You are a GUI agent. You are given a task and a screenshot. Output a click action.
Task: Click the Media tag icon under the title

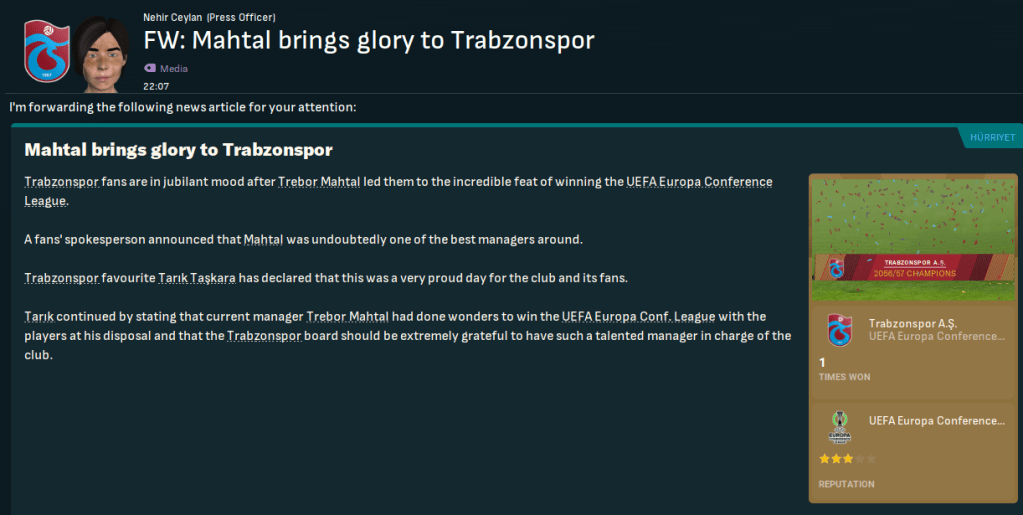(x=150, y=68)
